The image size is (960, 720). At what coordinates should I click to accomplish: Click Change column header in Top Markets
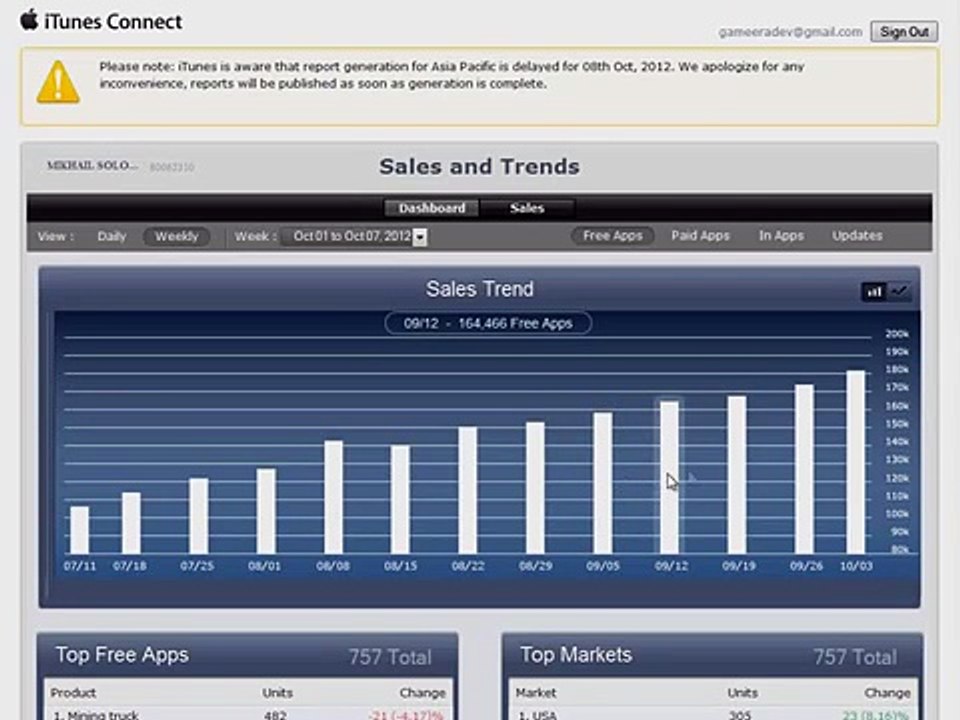(x=888, y=692)
